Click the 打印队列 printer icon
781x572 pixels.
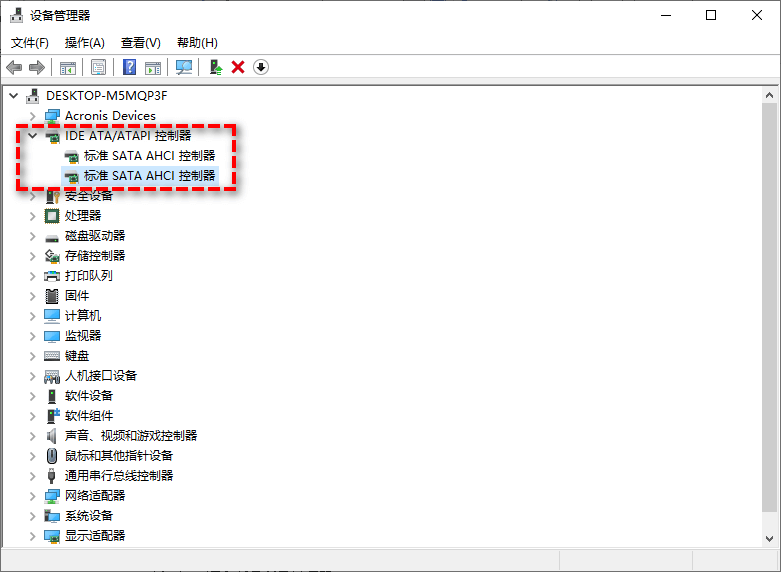coord(52,276)
